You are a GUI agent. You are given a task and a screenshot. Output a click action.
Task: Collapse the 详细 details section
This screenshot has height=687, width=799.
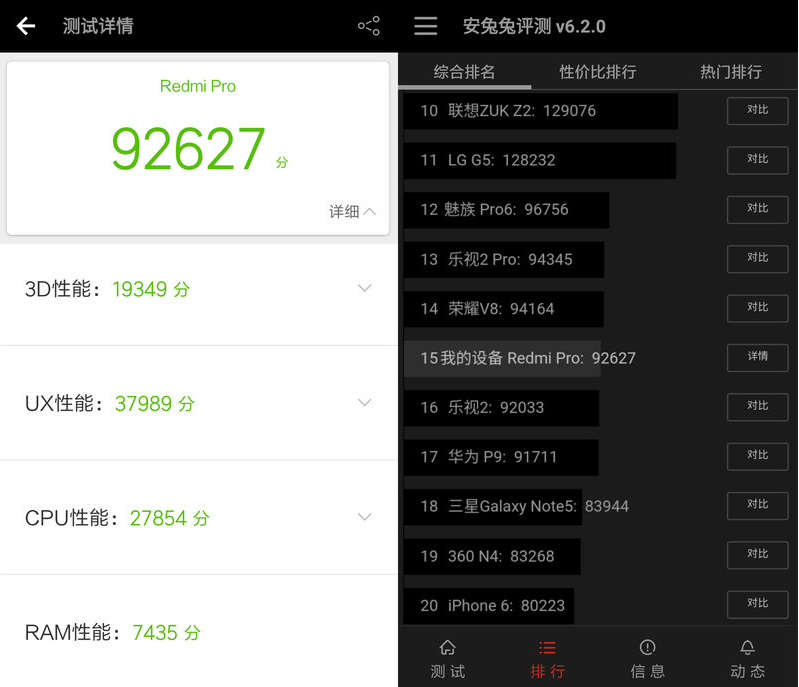point(352,211)
